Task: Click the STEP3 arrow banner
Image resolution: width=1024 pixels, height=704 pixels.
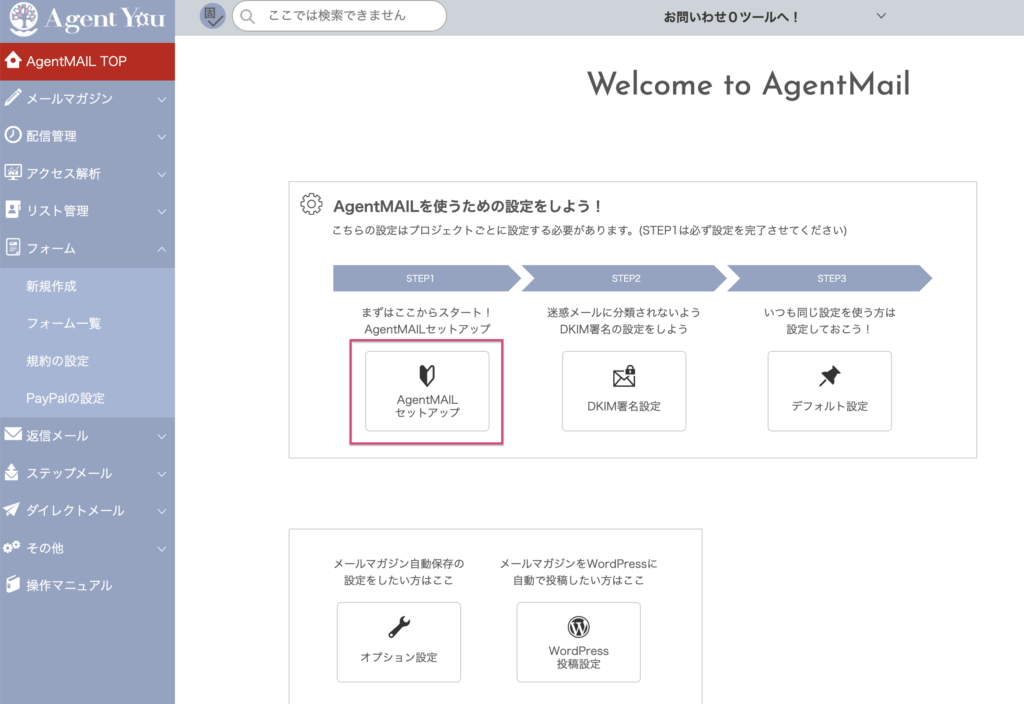Action: (829, 278)
